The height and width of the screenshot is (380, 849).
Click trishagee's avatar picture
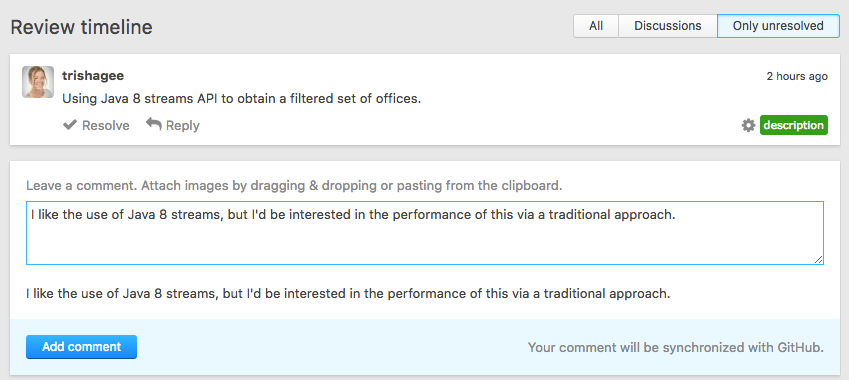point(38,82)
